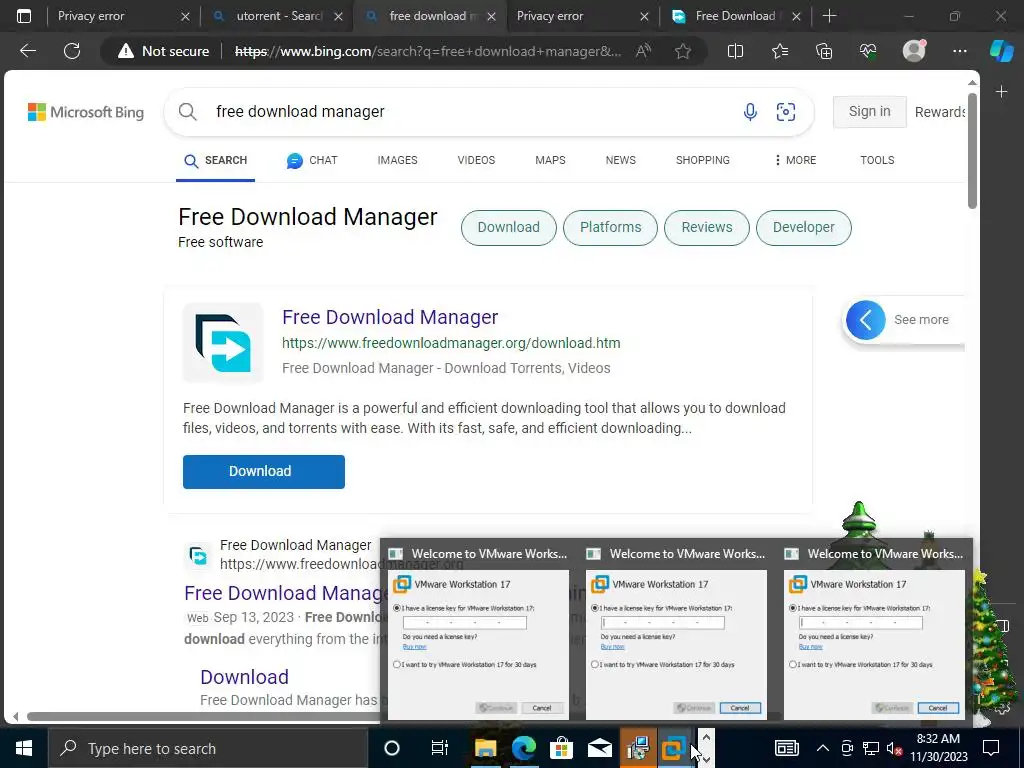Image resolution: width=1024 pixels, height=768 pixels.
Task: Start voice search with the microphone icon
Action: click(x=750, y=112)
